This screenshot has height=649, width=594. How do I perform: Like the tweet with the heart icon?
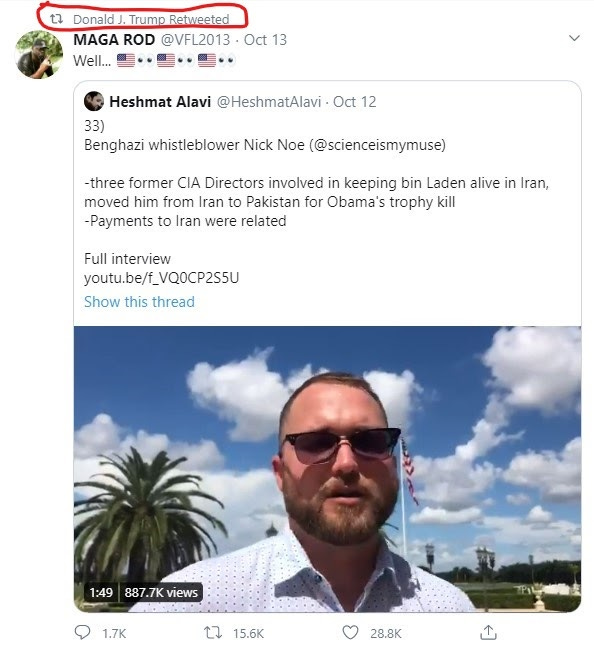coord(350,633)
